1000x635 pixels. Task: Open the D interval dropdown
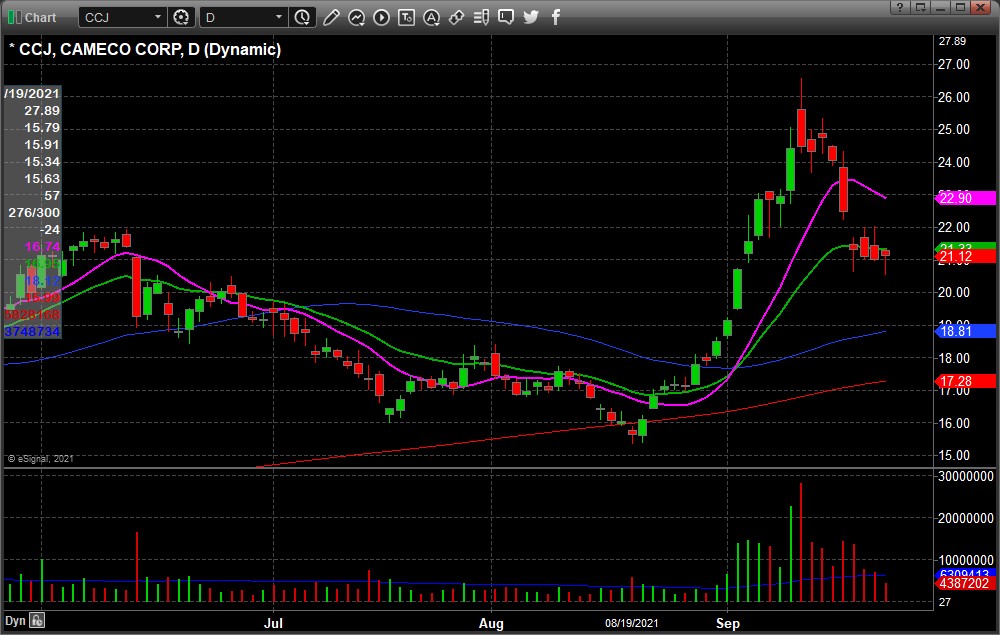coord(278,17)
